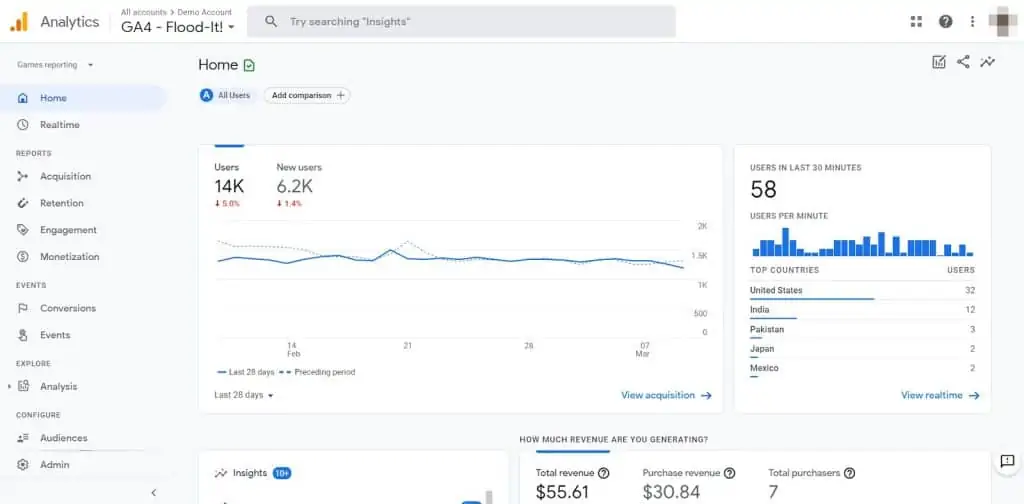Select the New users metric tab
Screen dimensions: 1024x504
click(299, 186)
